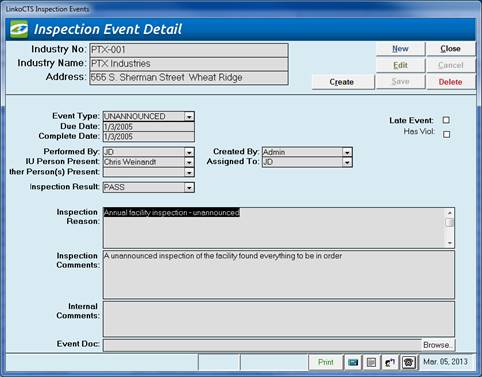Open the Performed By dropdown
The height and width of the screenshot is (377, 482).
click(189, 152)
